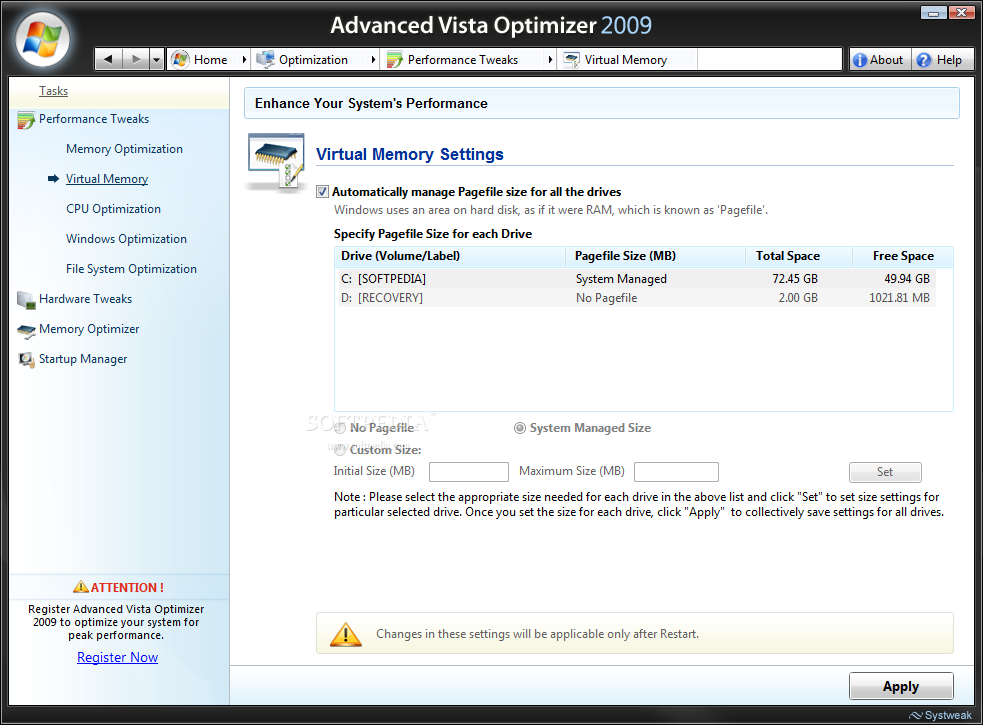This screenshot has height=725, width=983.
Task: Click the Startup Manager sidebar icon
Action: (26, 360)
